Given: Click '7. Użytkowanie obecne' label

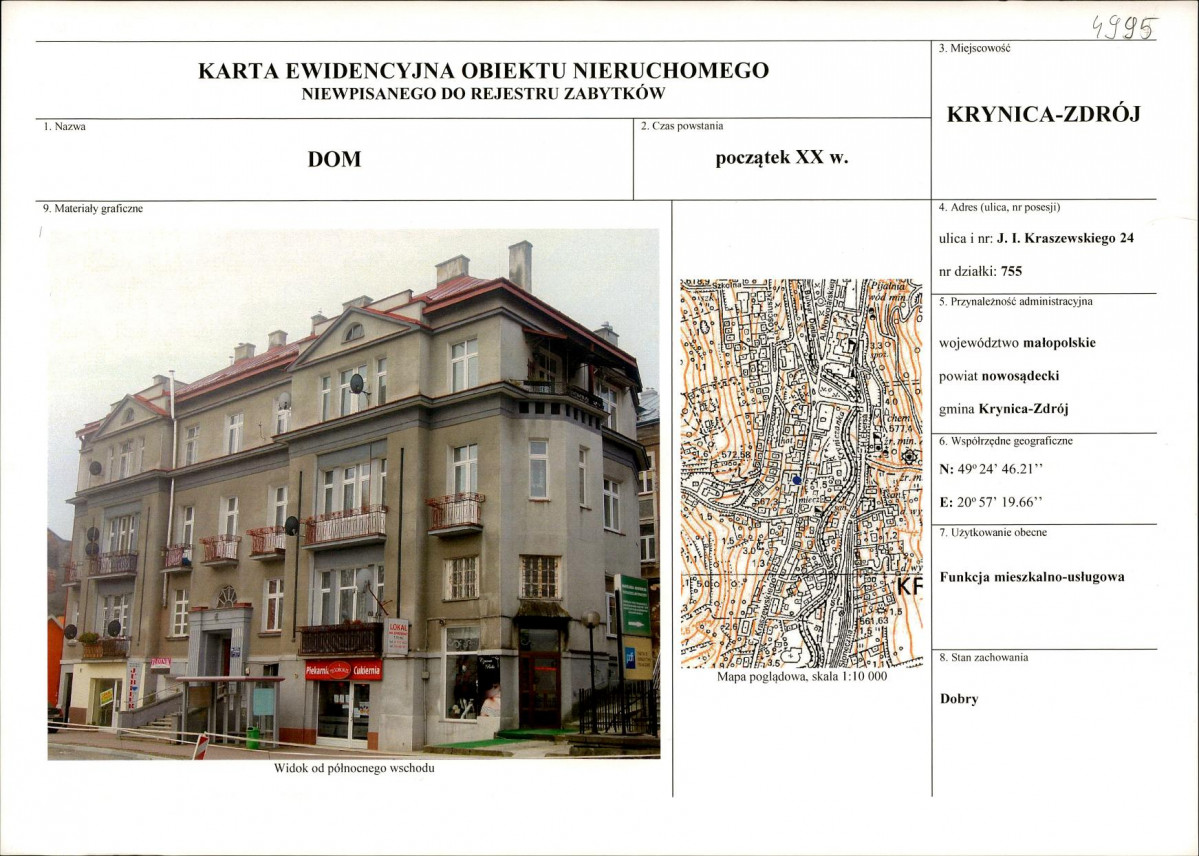Looking at the screenshot, I should [993, 532].
